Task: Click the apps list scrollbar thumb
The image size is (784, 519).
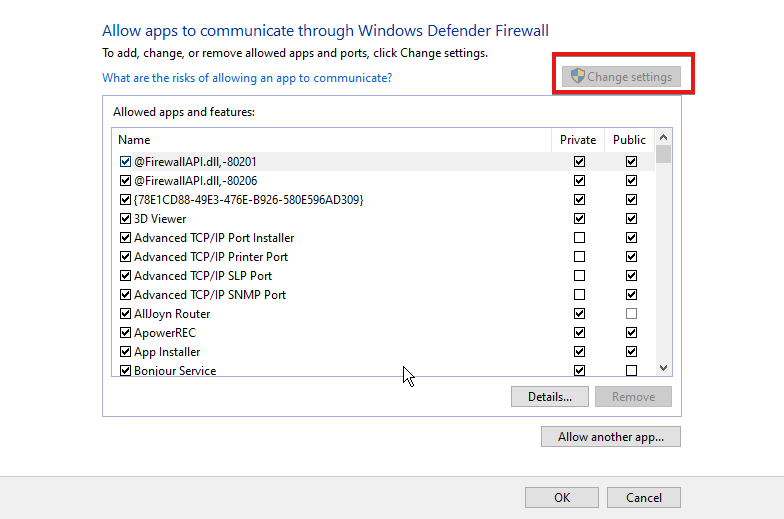Action: pyautogui.click(x=664, y=154)
